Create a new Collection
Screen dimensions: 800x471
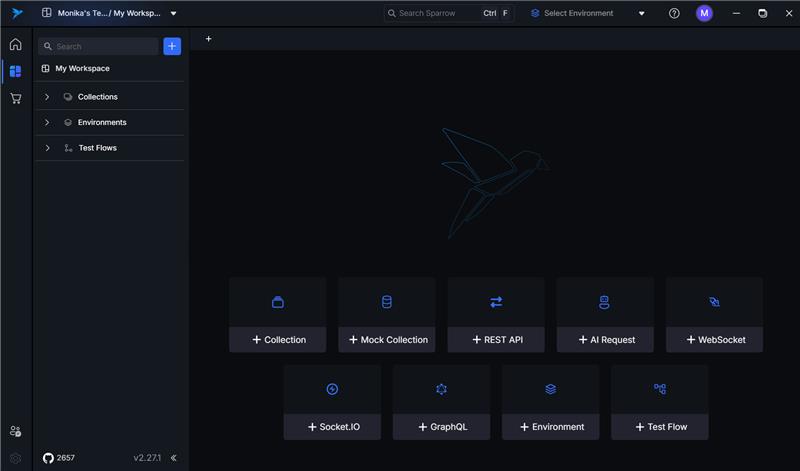coord(278,340)
